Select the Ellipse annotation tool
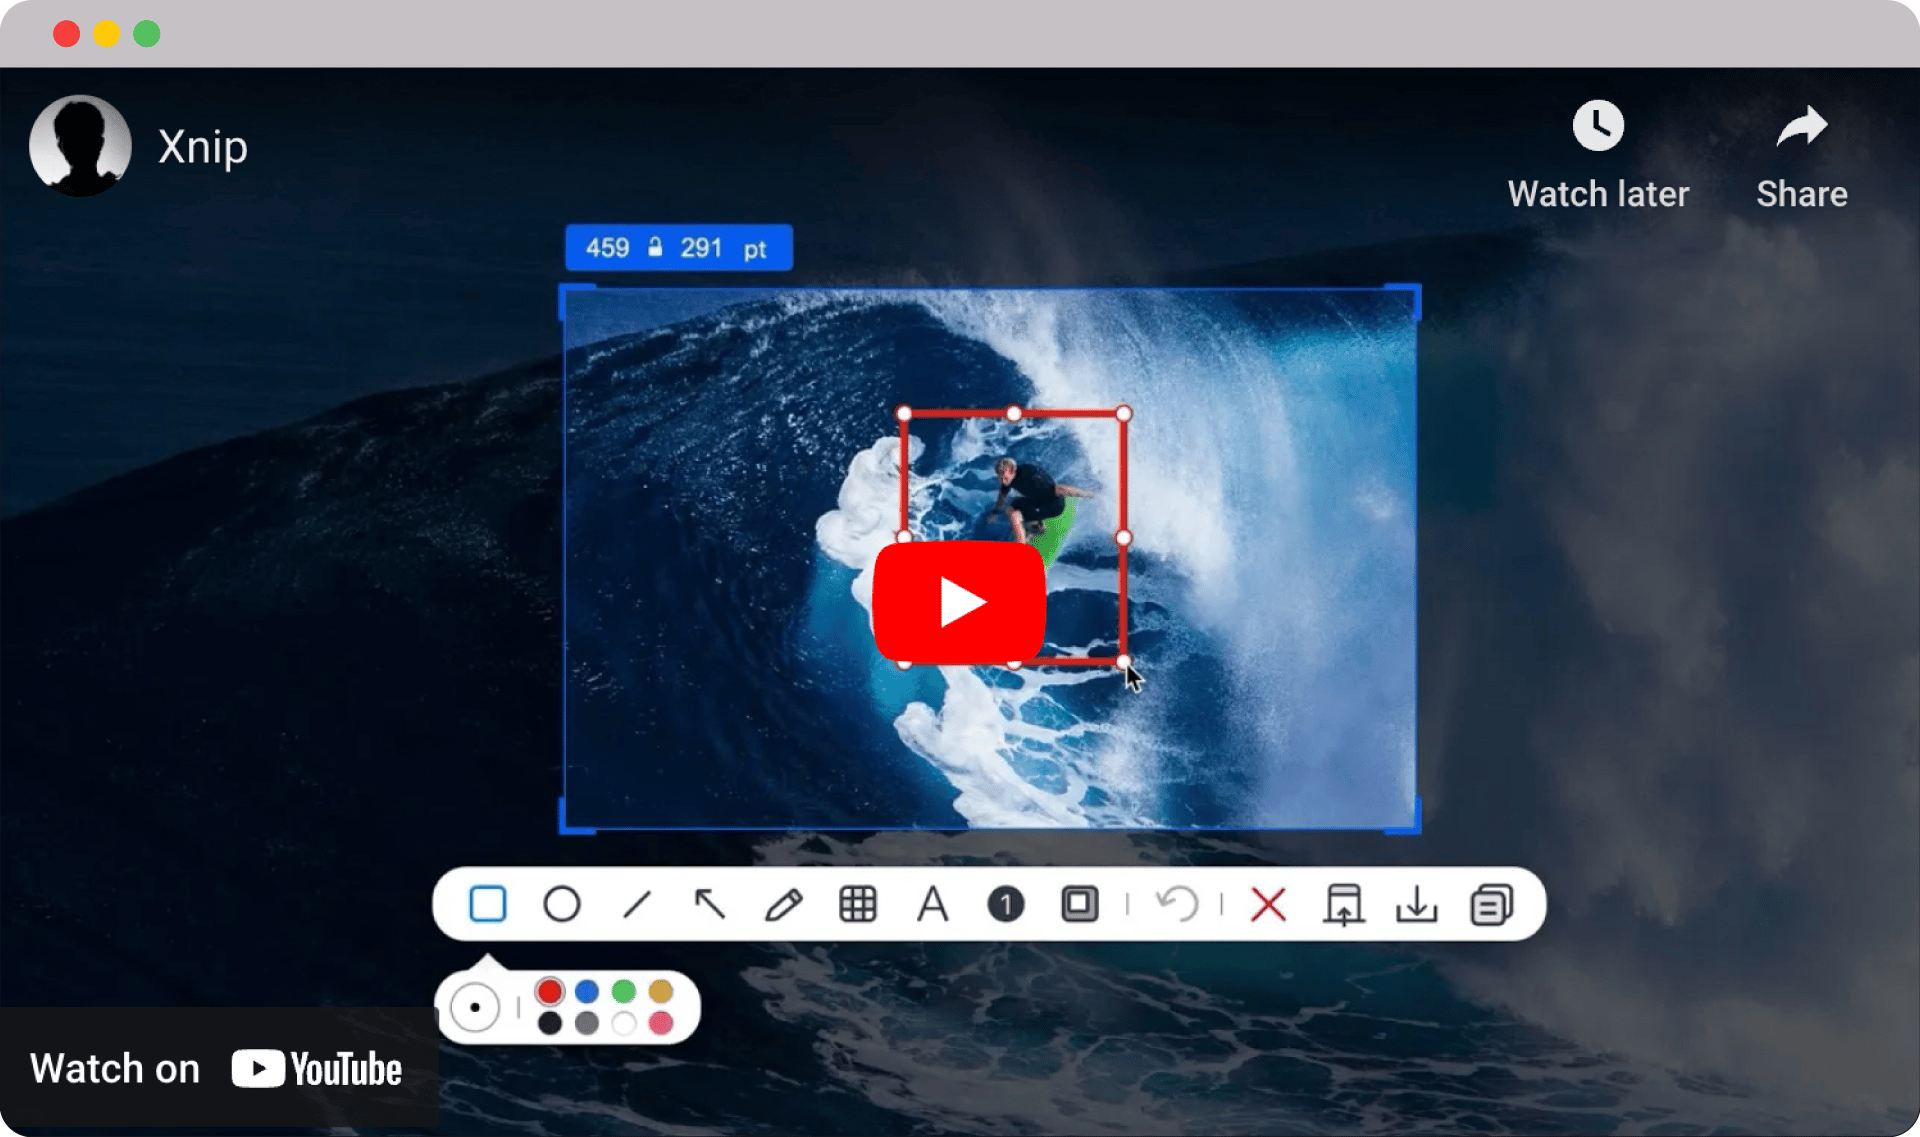The image size is (1920, 1137). coord(561,904)
